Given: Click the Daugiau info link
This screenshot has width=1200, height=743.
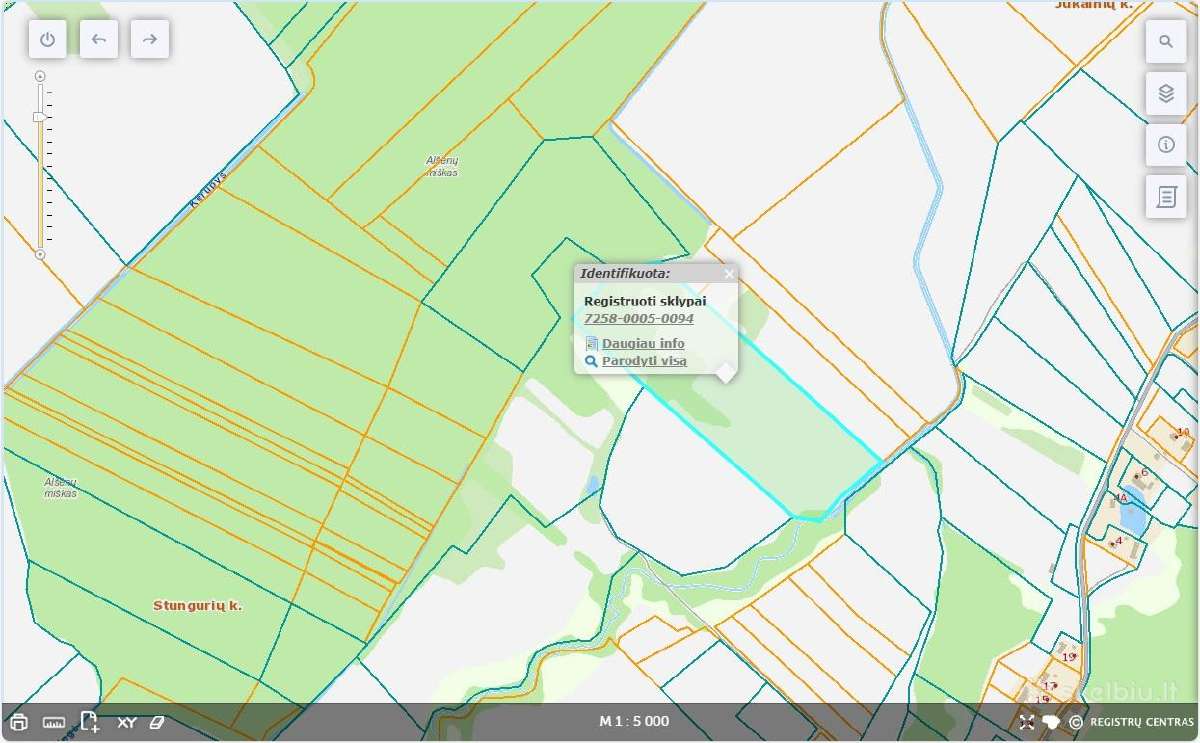Looking at the screenshot, I should tap(643, 343).
